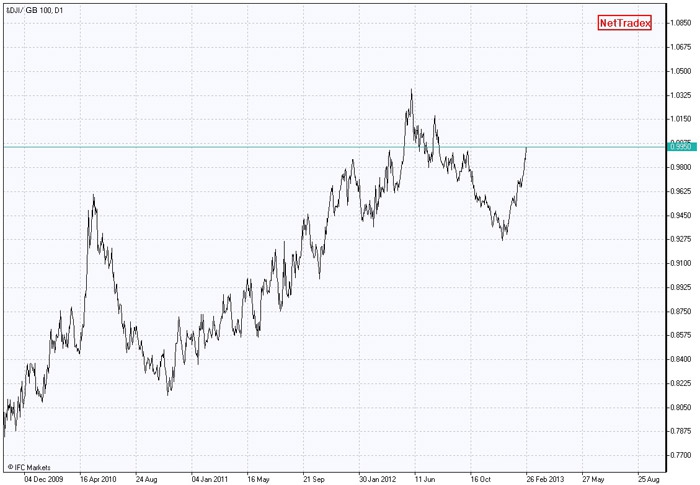Viewport: 700px width, 485px height.
Task: Pick the 30 Jan 2012 date label
Action: tap(376, 478)
